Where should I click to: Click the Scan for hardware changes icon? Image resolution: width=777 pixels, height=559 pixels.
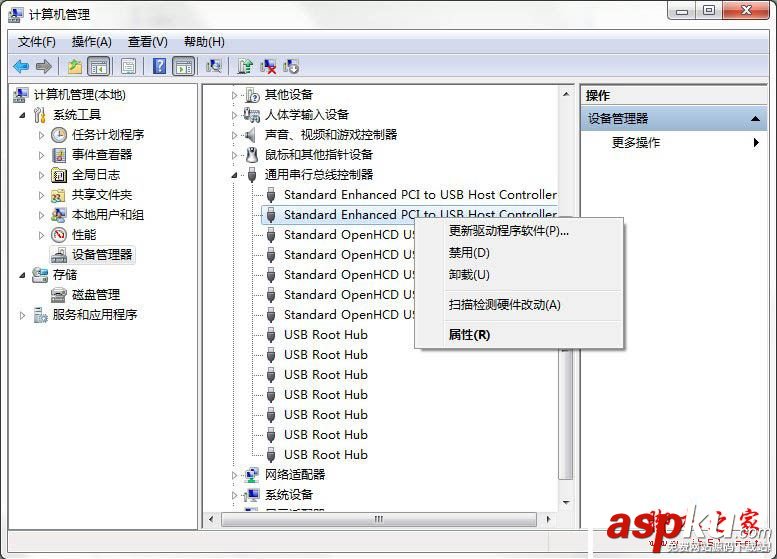[x=214, y=66]
